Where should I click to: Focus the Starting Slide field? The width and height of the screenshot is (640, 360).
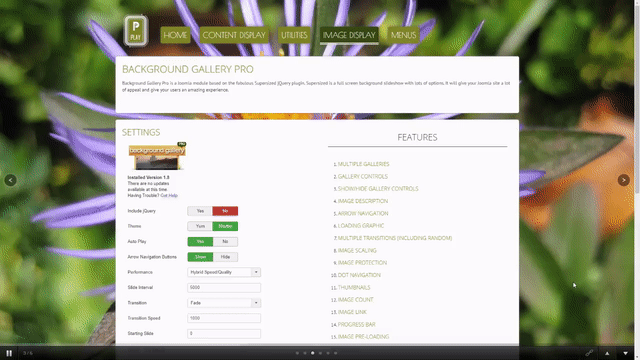tap(224, 333)
